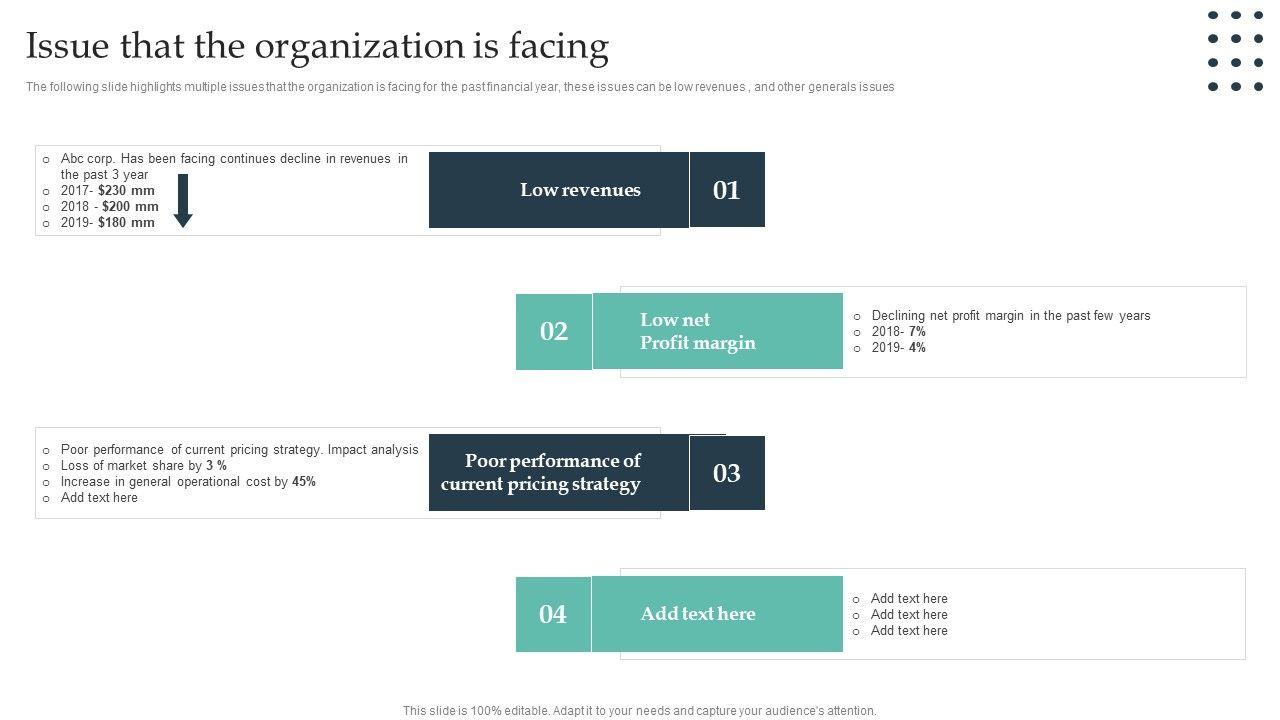Select the teal "Add text here" heading block
Image resolution: width=1280 pixels, height=720 pixels.
(717, 614)
